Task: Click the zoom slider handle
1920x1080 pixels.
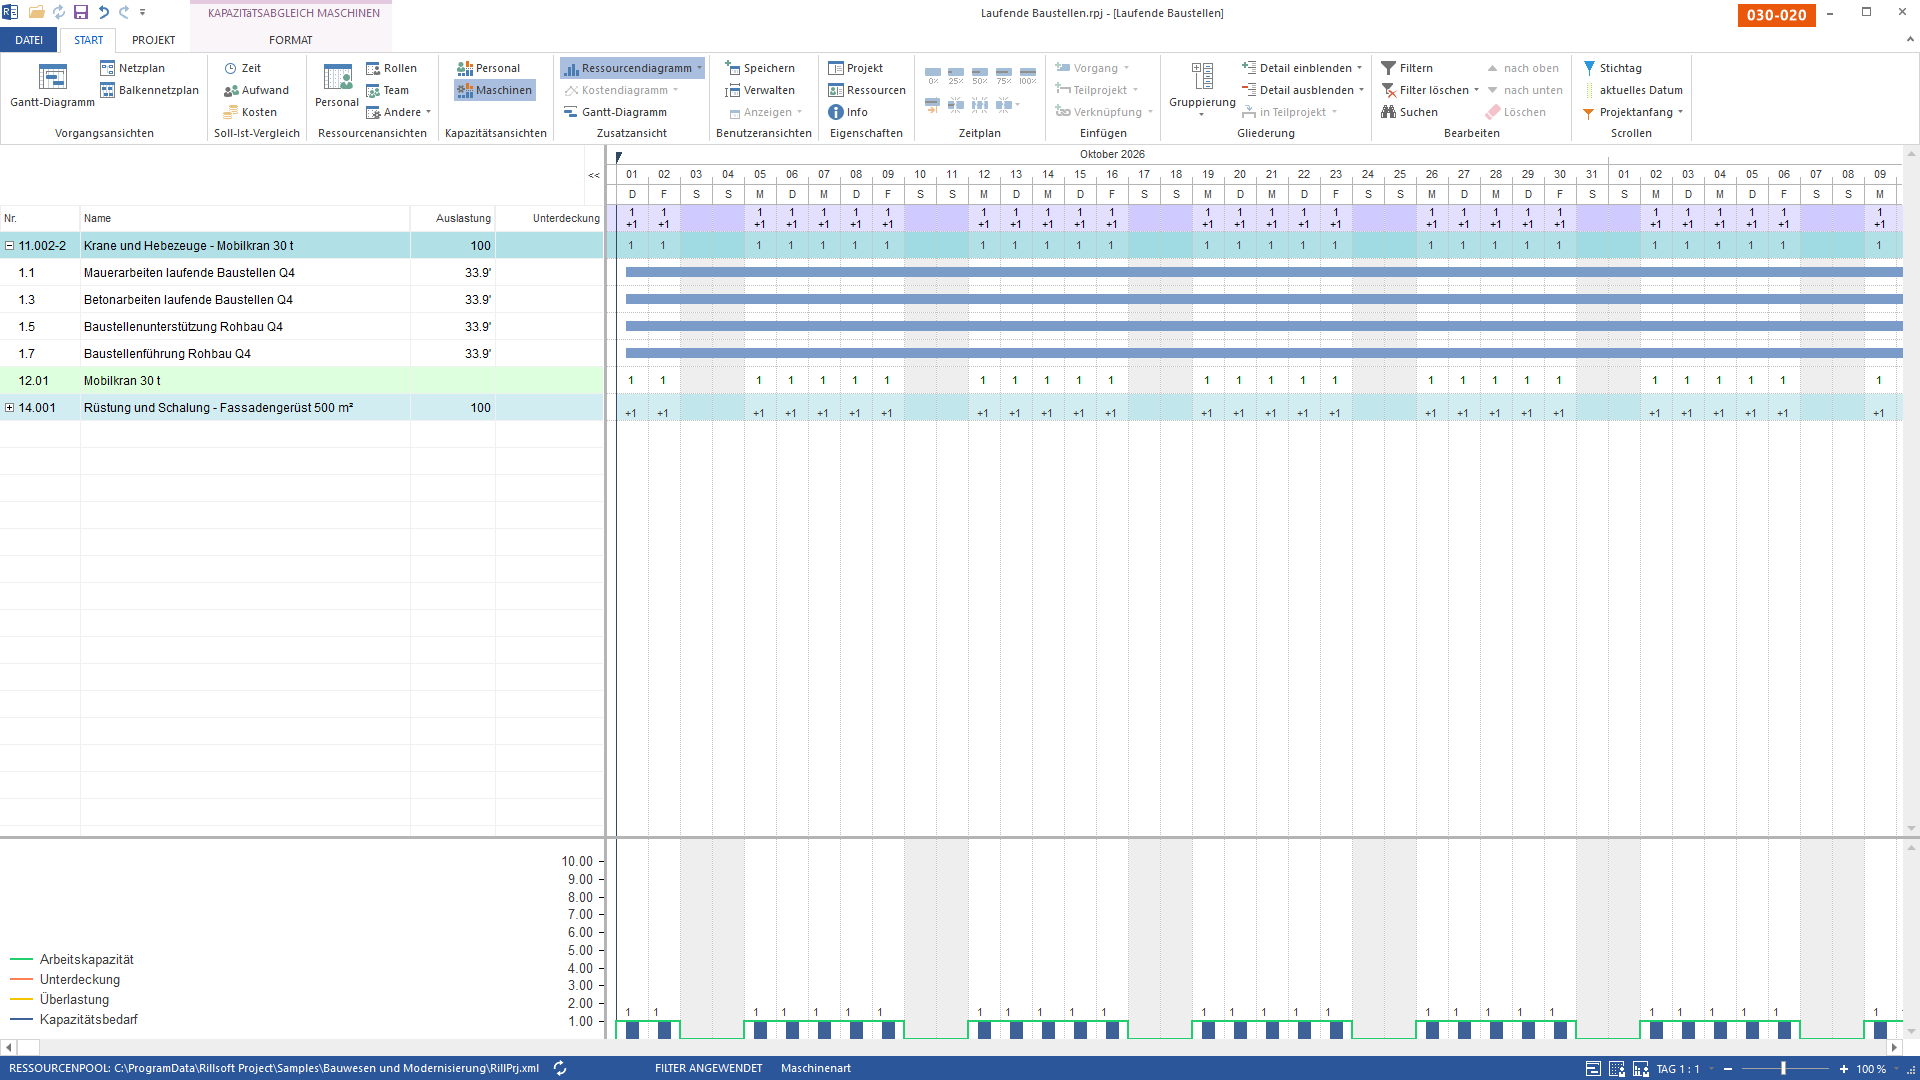Action: click(x=1783, y=1069)
